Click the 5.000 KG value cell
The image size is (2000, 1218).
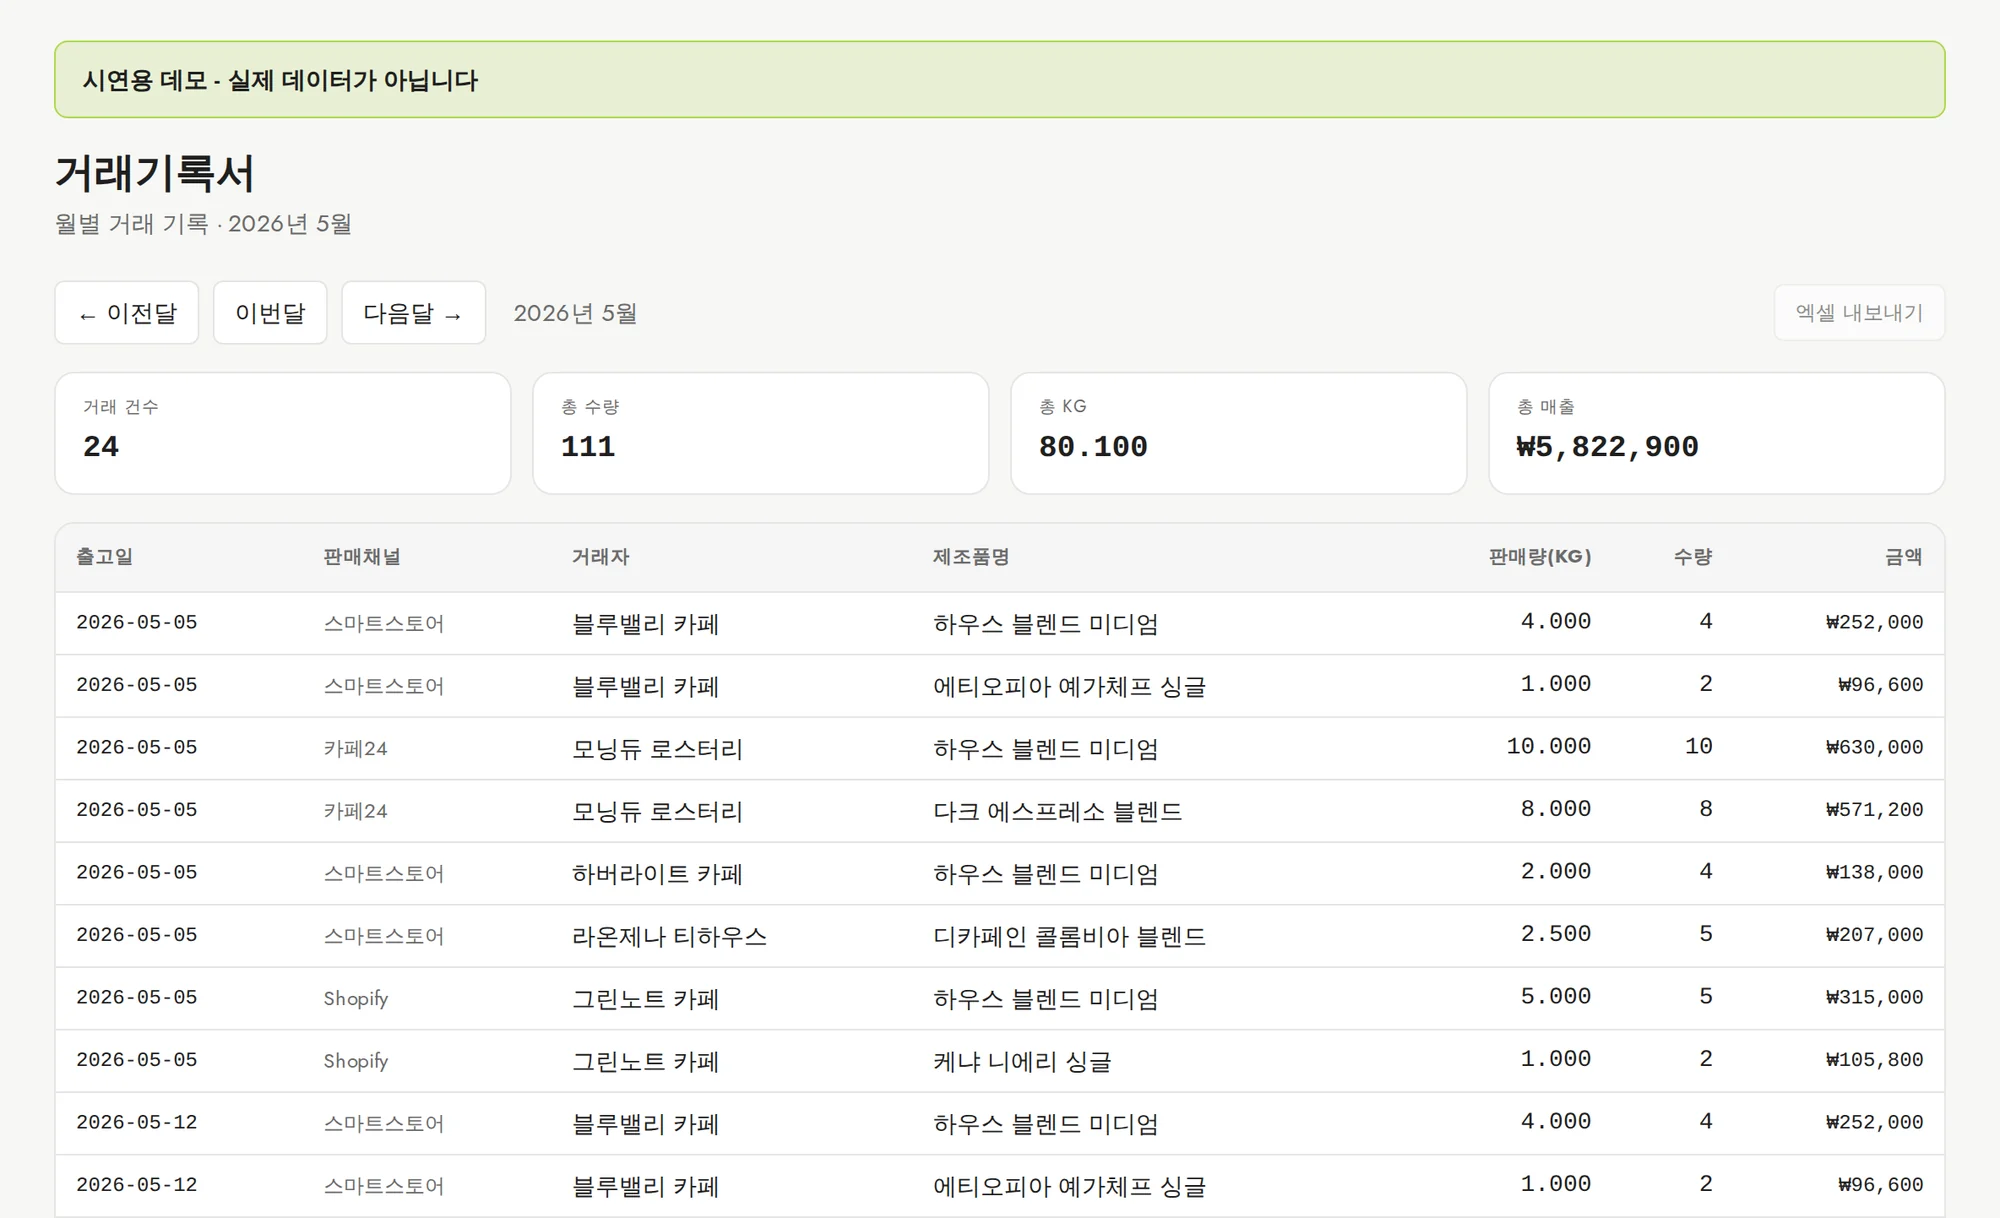click(1556, 997)
